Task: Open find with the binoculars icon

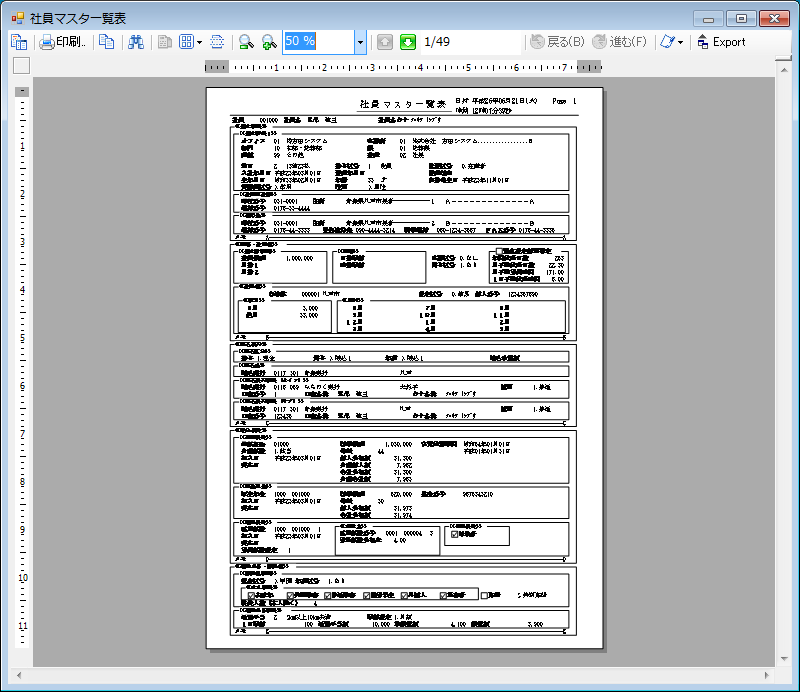Action: click(136, 42)
